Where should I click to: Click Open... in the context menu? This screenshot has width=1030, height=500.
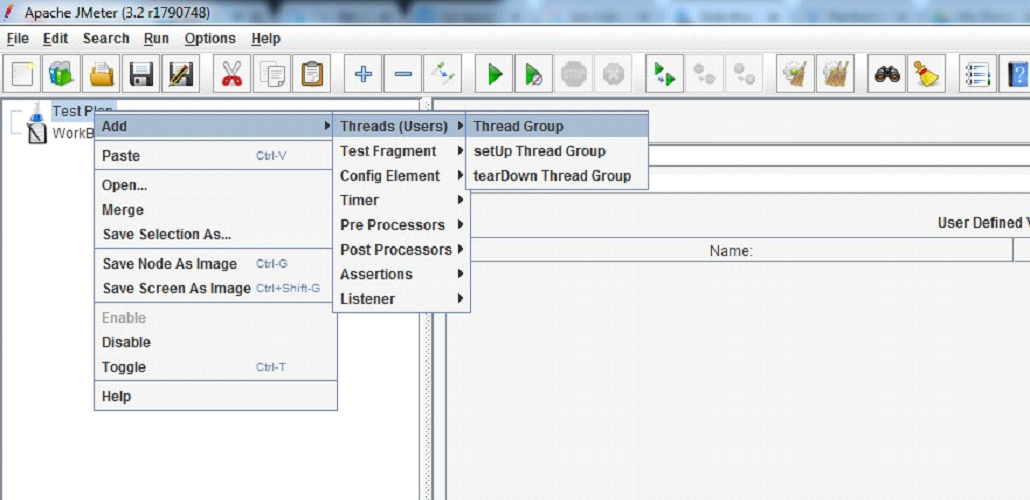pos(215,185)
